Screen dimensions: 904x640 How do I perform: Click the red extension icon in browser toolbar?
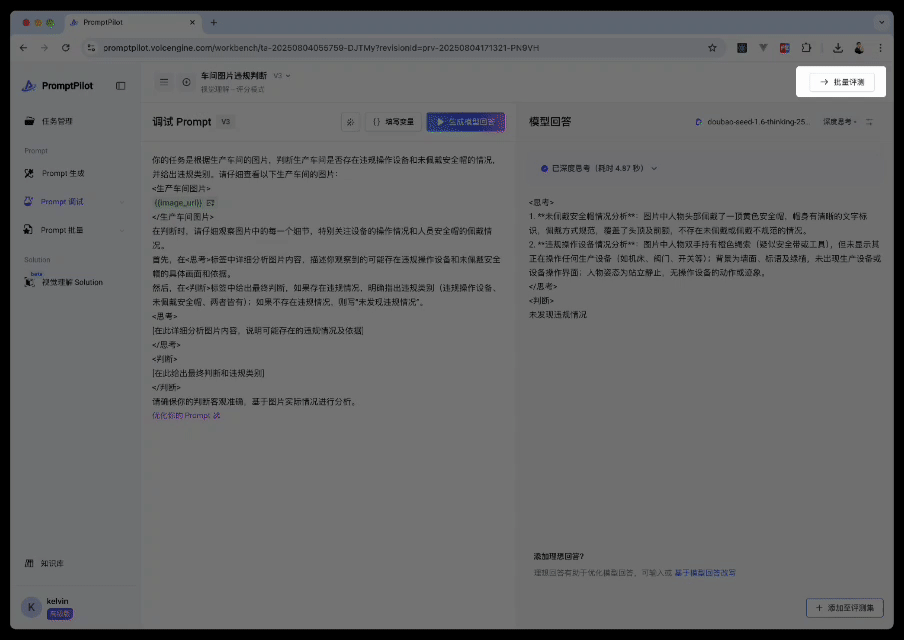(x=785, y=48)
